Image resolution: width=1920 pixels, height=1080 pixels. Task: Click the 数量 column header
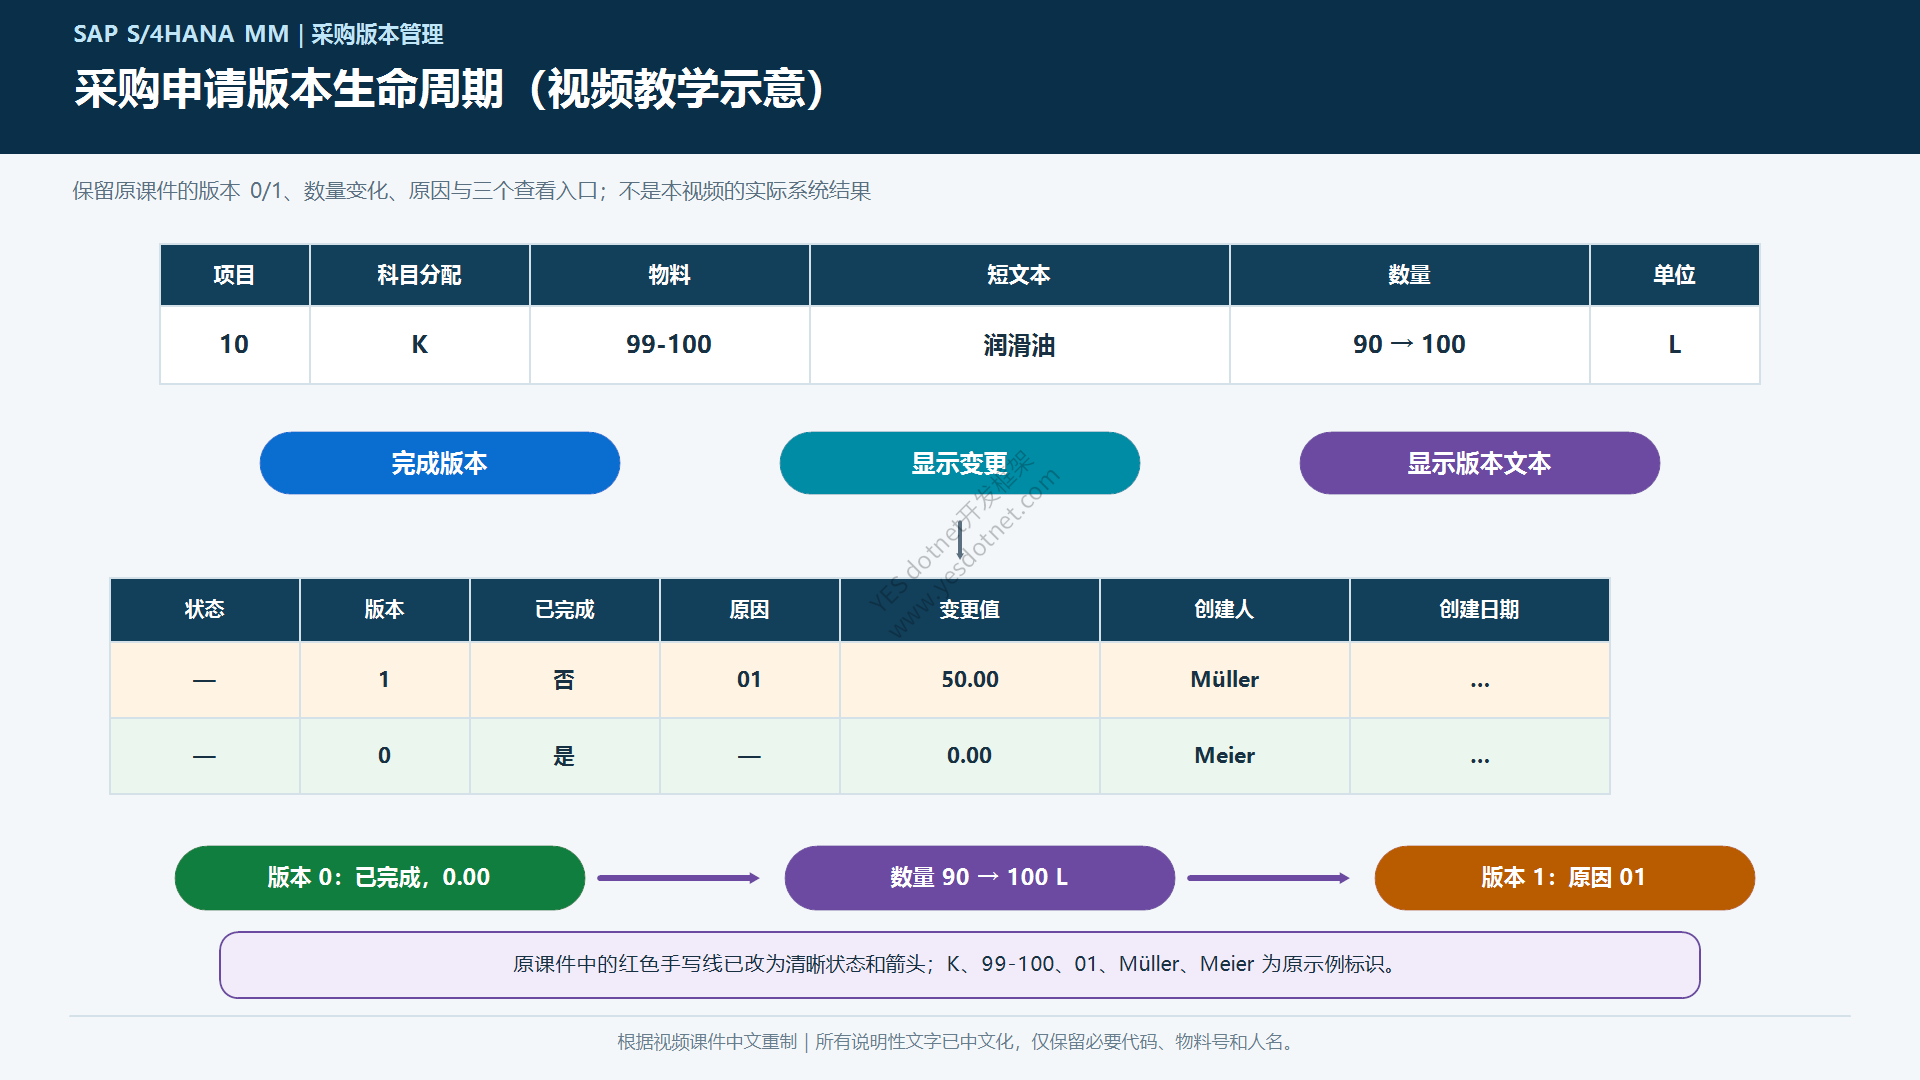pos(1410,275)
